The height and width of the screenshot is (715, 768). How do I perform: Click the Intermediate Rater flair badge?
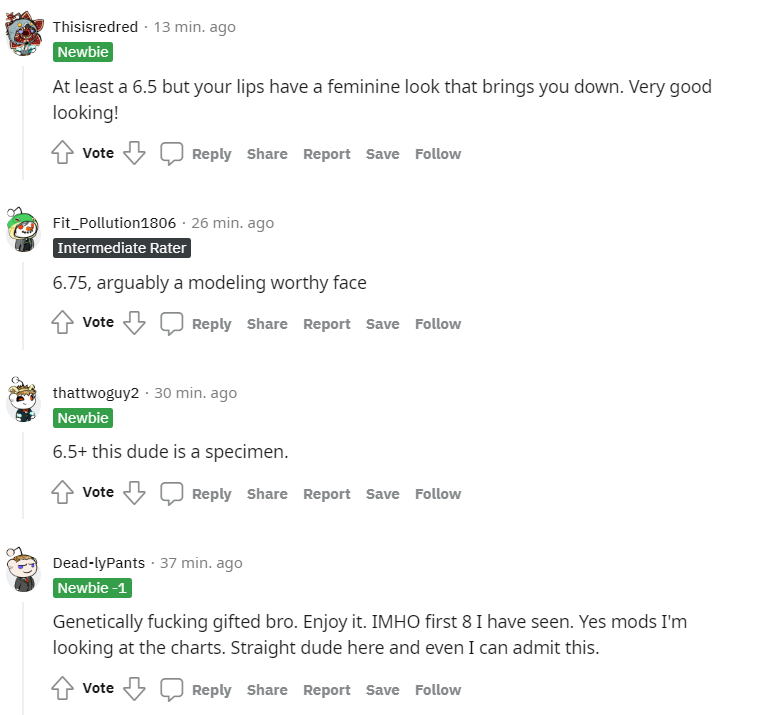122,248
